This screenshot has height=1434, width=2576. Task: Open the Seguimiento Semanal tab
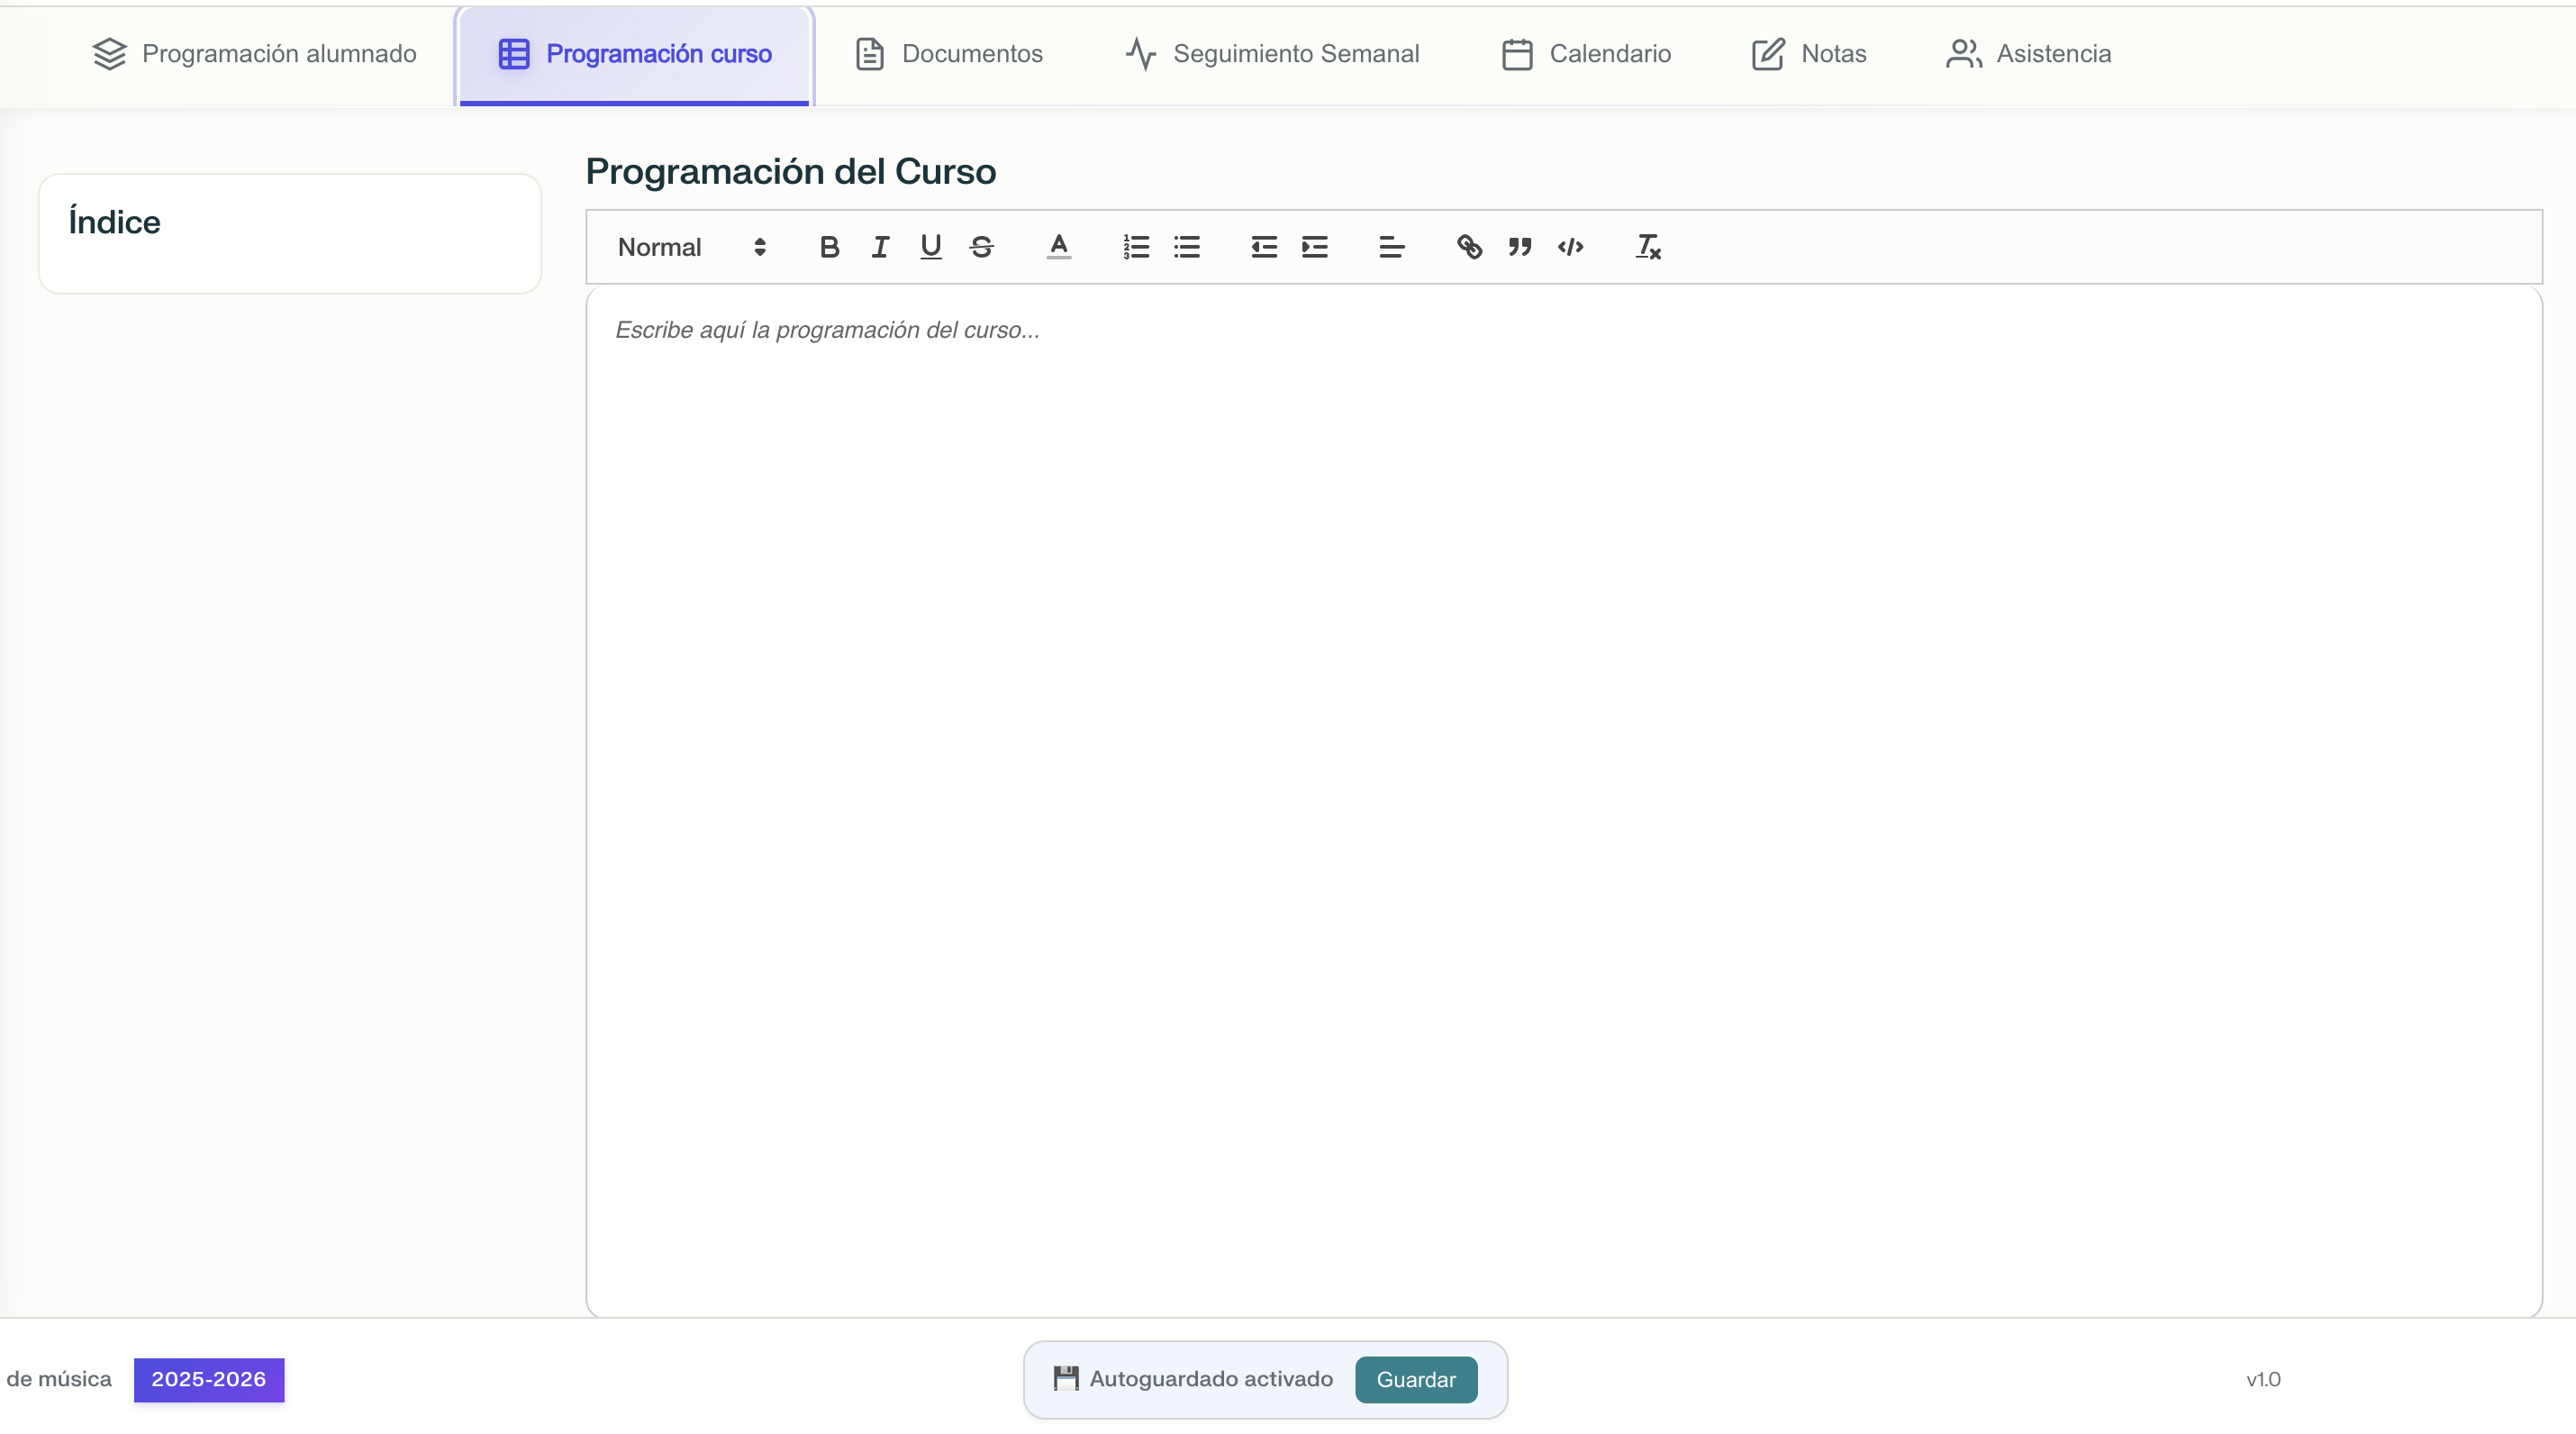coord(1272,54)
